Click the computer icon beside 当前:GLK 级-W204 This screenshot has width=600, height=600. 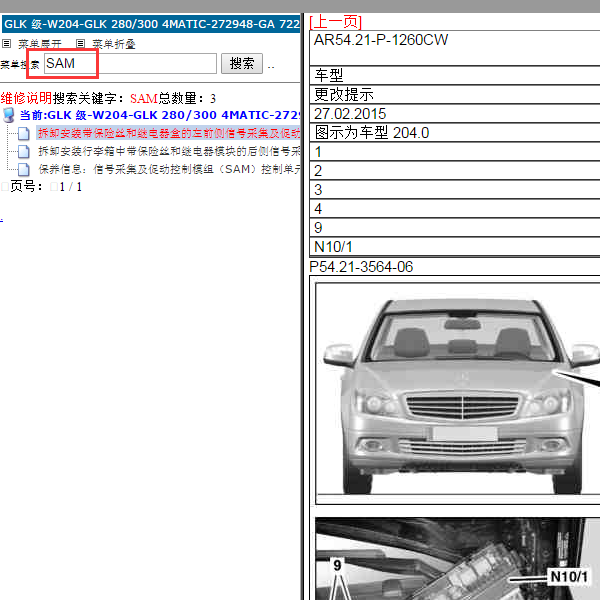tap(8, 115)
